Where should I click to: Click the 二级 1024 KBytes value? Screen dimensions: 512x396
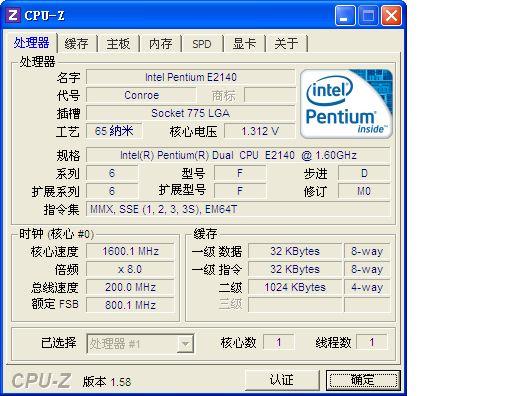[x=295, y=287]
